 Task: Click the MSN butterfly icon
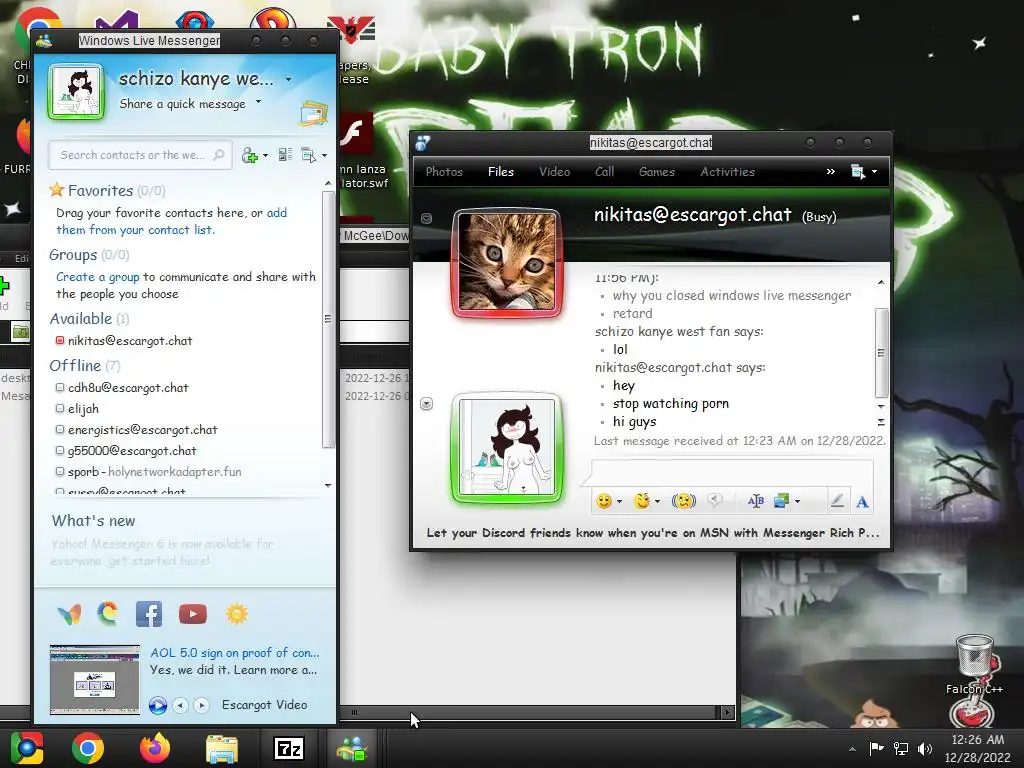[x=69, y=614]
